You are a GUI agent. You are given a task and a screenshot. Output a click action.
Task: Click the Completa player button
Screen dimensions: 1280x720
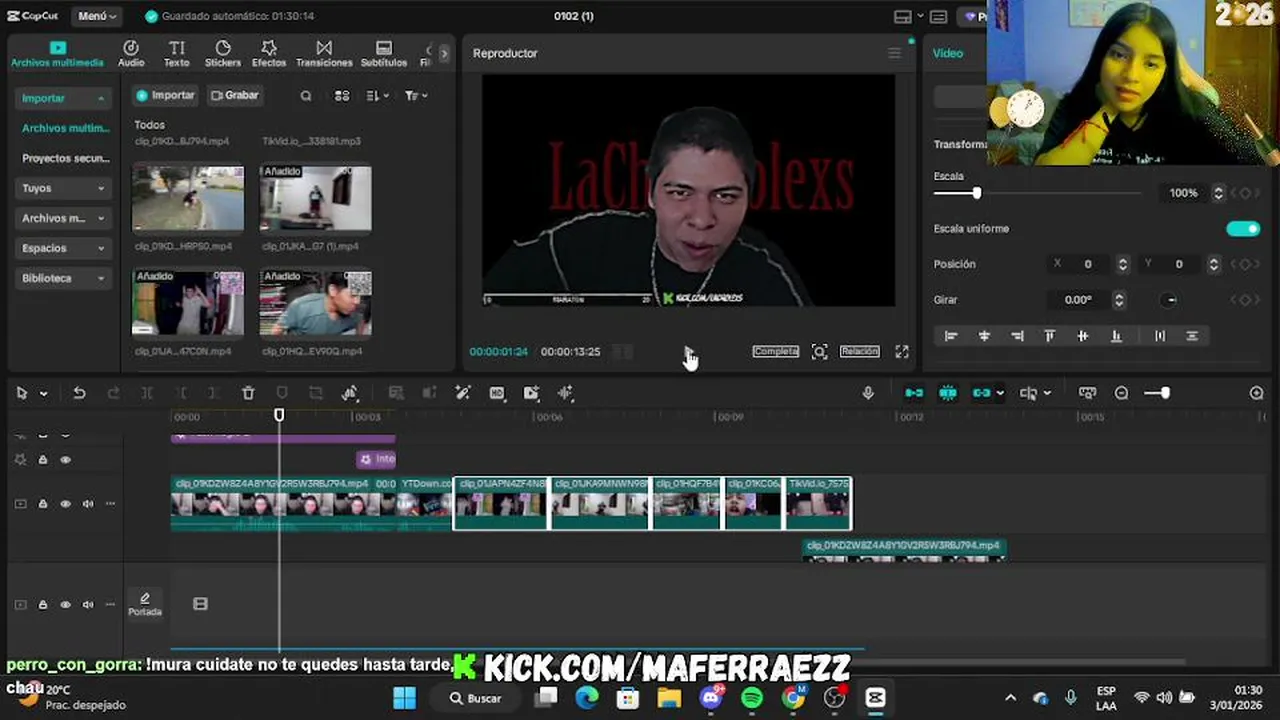pyautogui.click(x=776, y=352)
